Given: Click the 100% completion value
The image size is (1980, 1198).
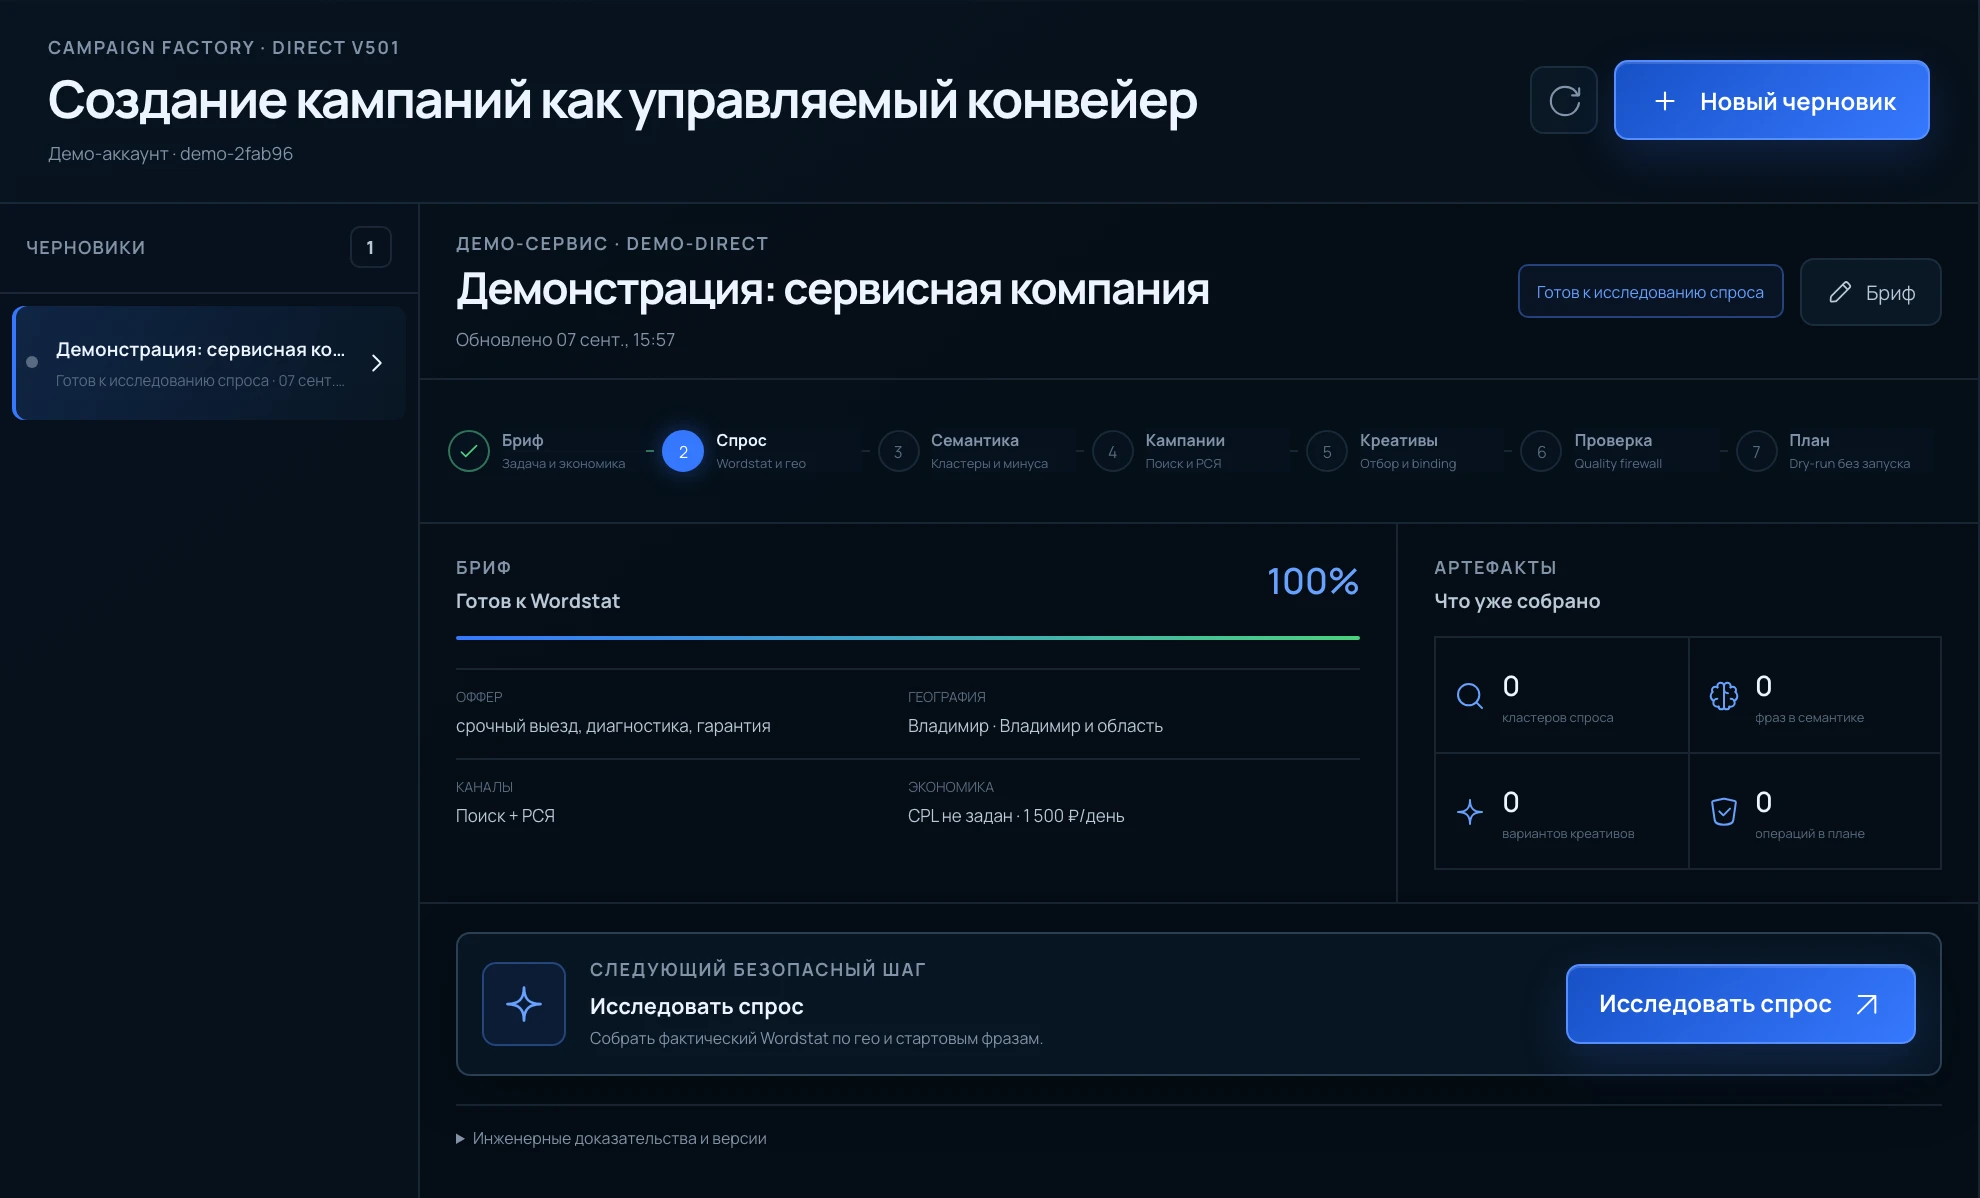Looking at the screenshot, I should (x=1312, y=581).
